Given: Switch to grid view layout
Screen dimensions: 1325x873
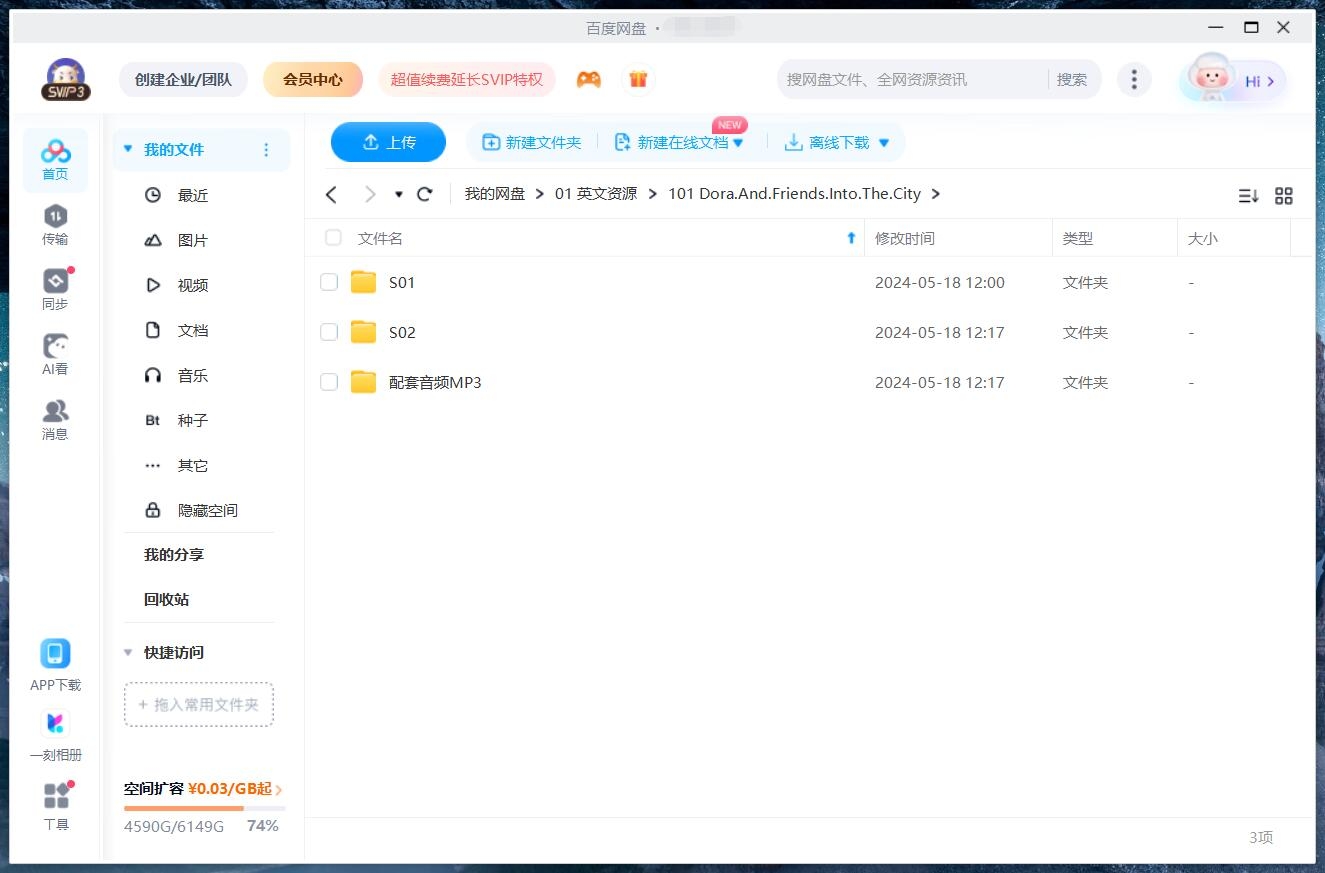Looking at the screenshot, I should tap(1284, 196).
